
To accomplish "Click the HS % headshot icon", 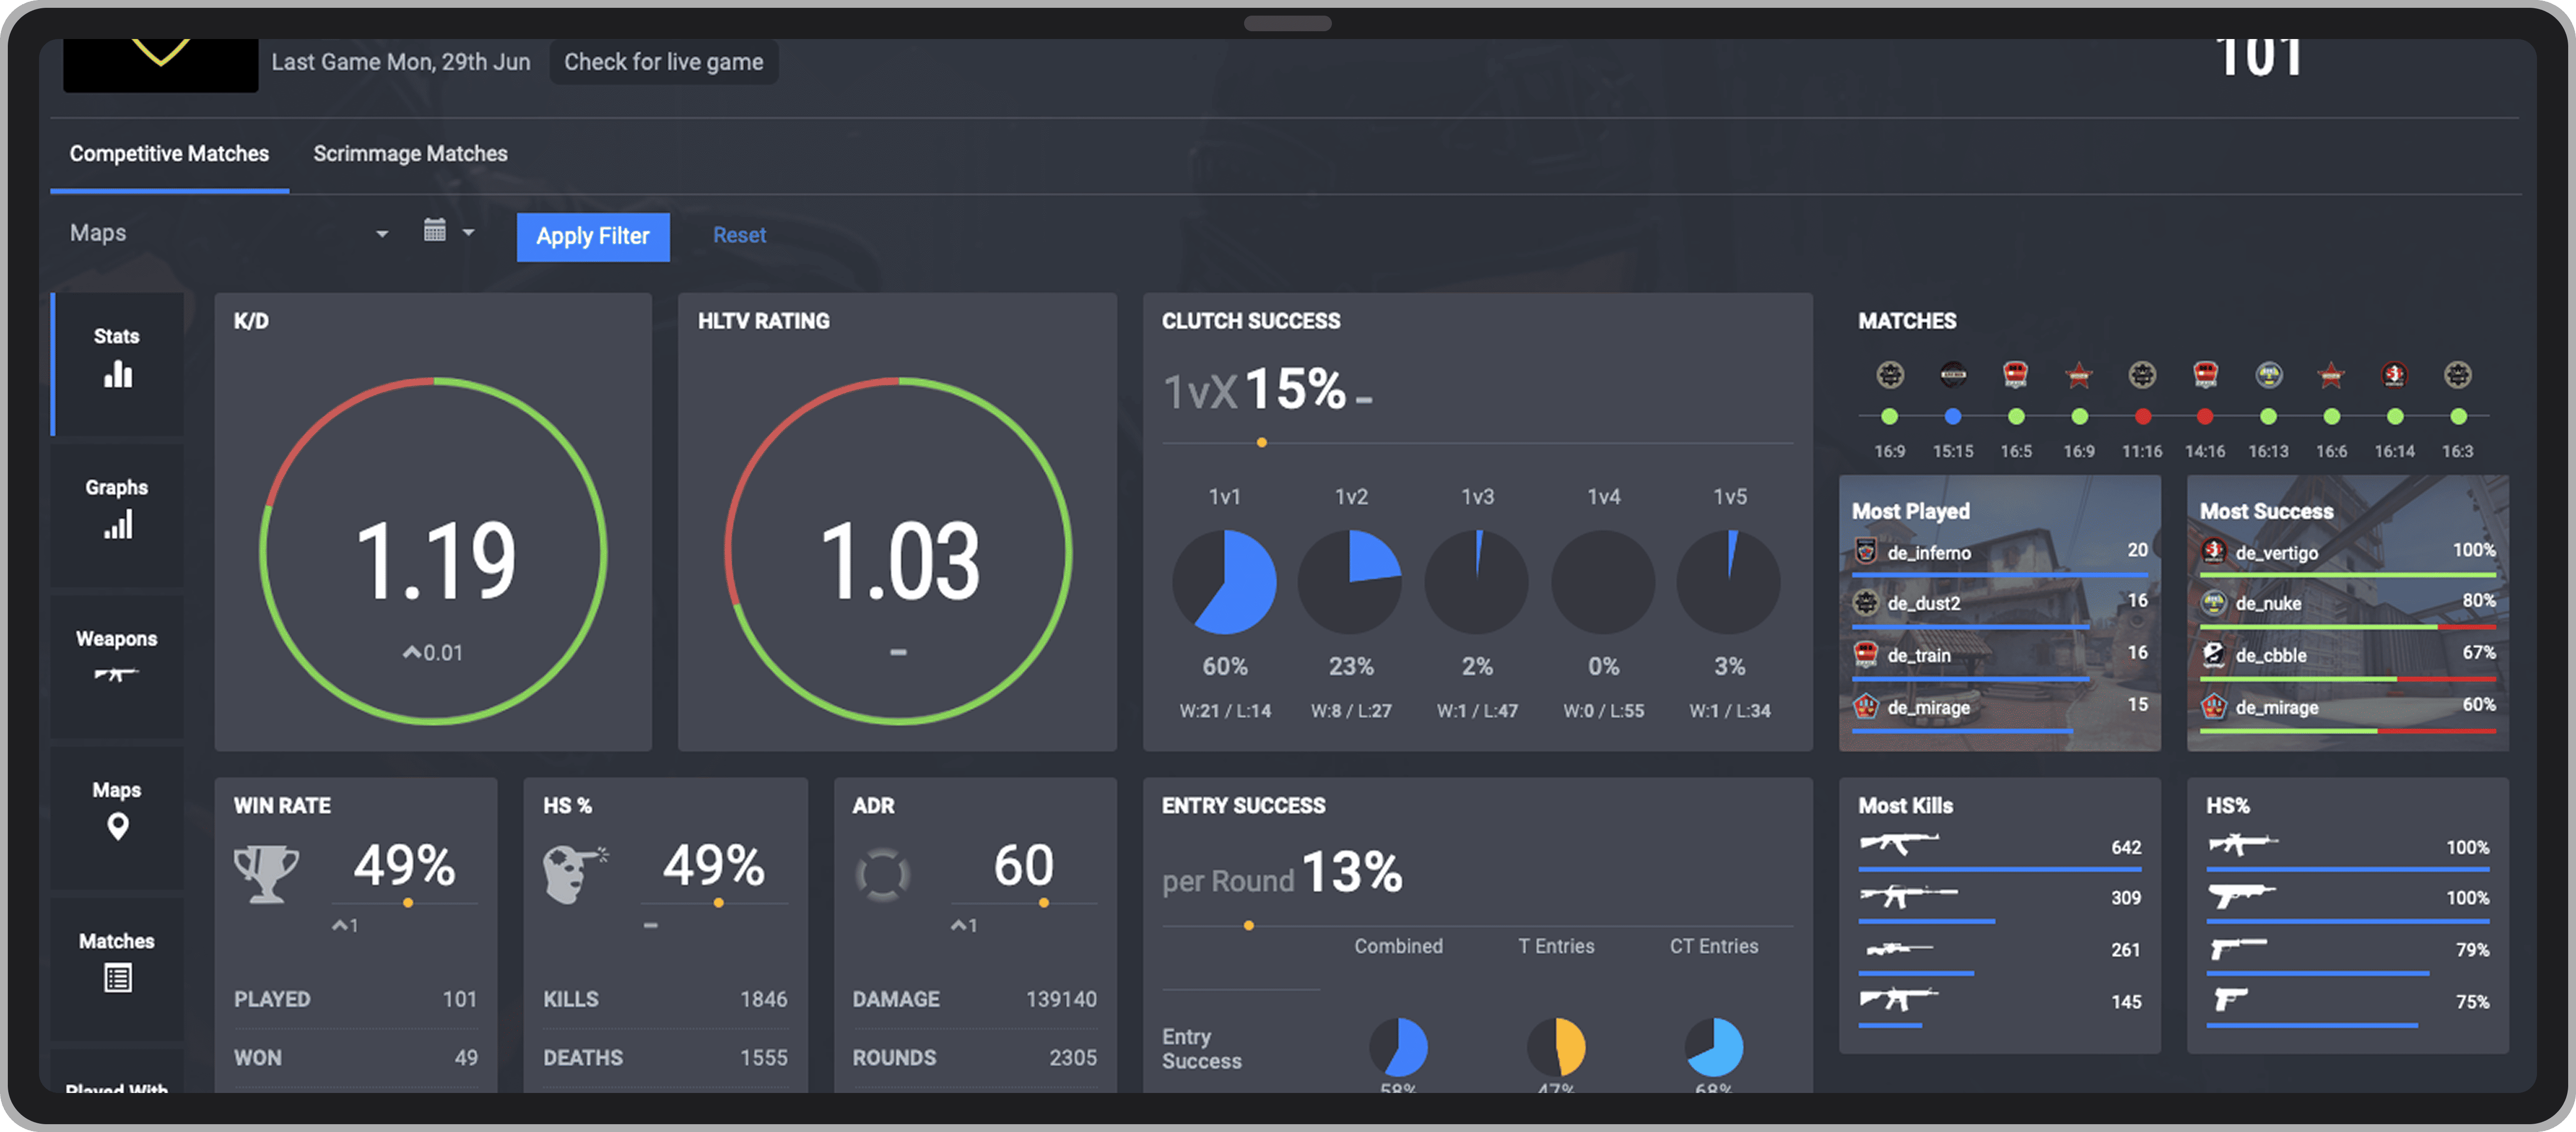I will (573, 872).
